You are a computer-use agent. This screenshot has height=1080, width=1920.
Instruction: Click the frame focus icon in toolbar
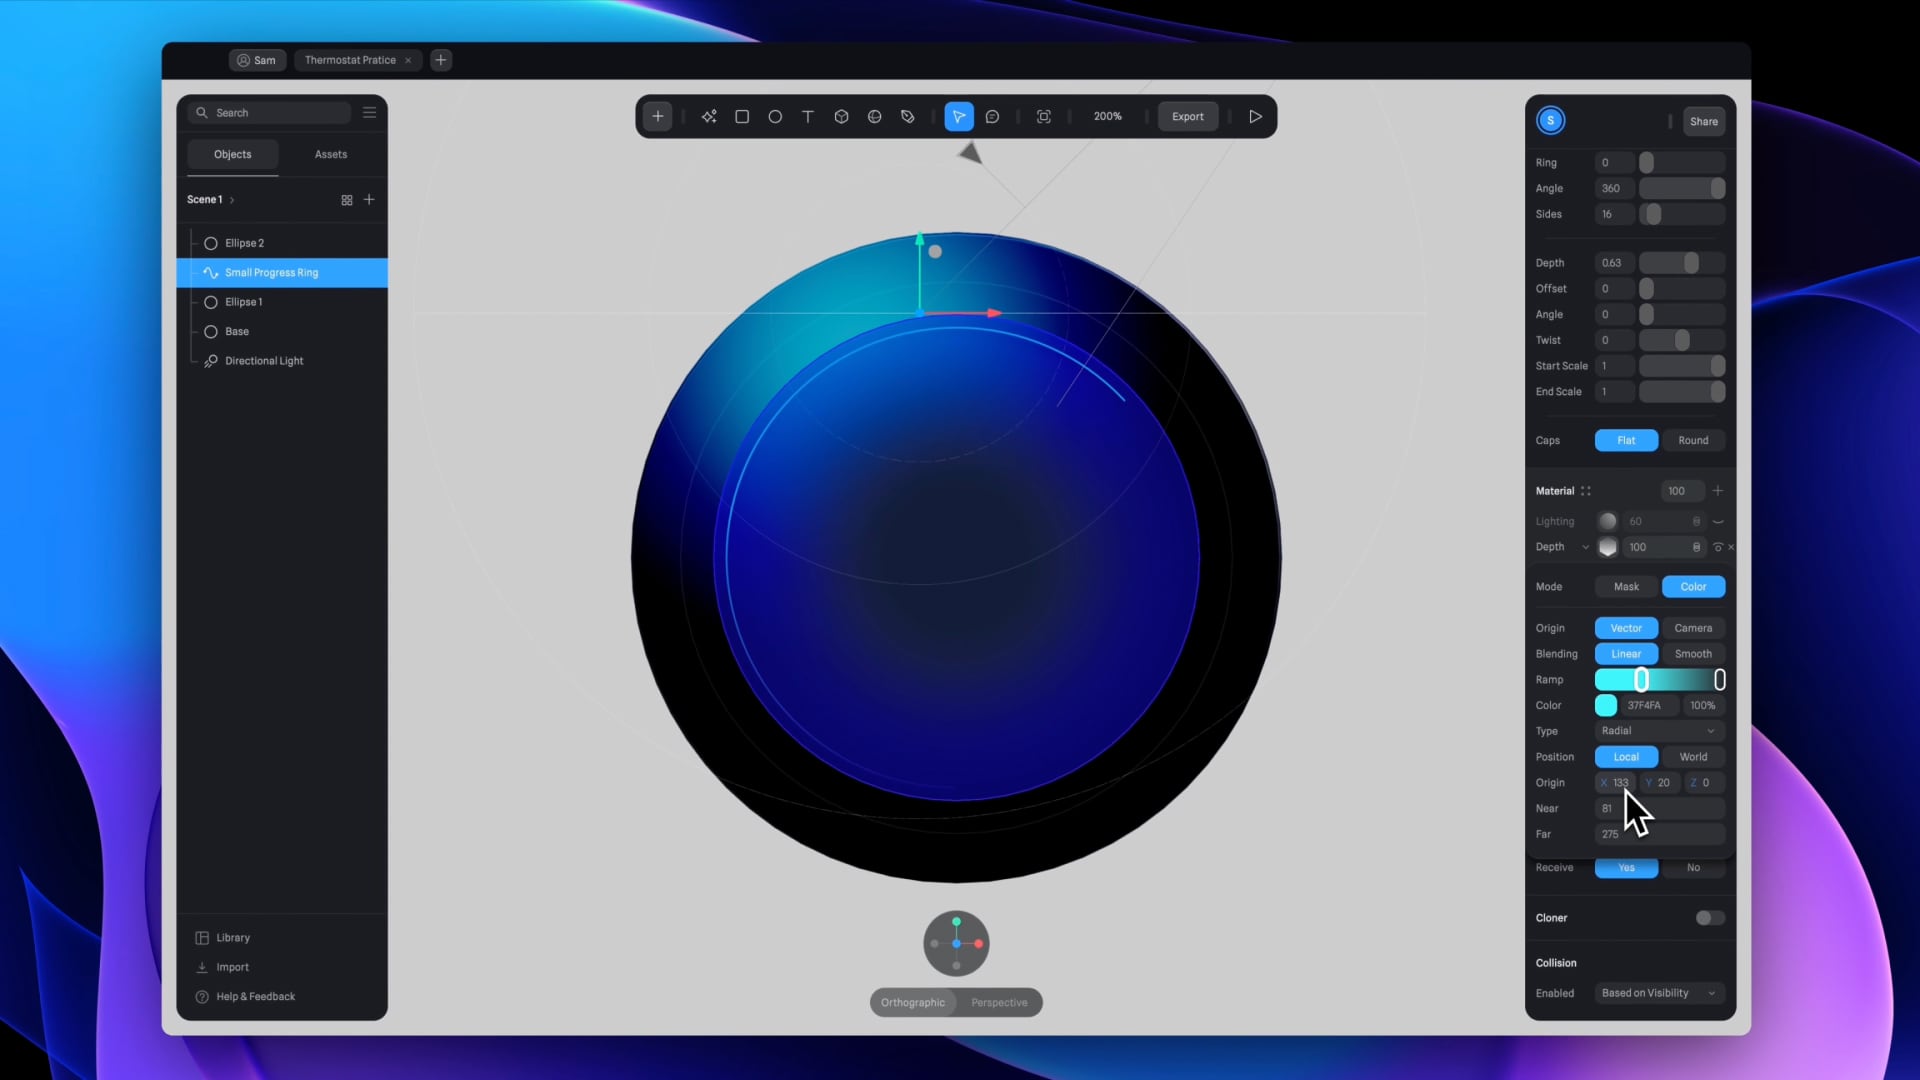[1043, 117]
